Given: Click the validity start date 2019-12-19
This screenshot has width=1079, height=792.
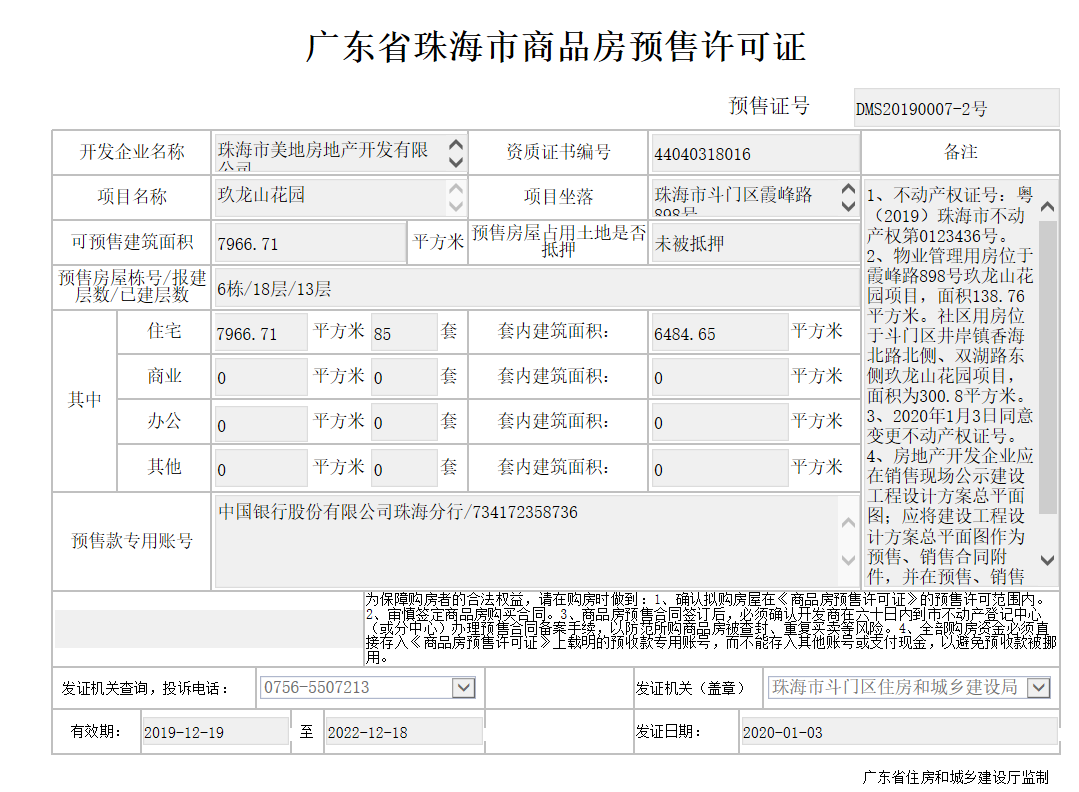Looking at the screenshot, I should coord(213,732).
